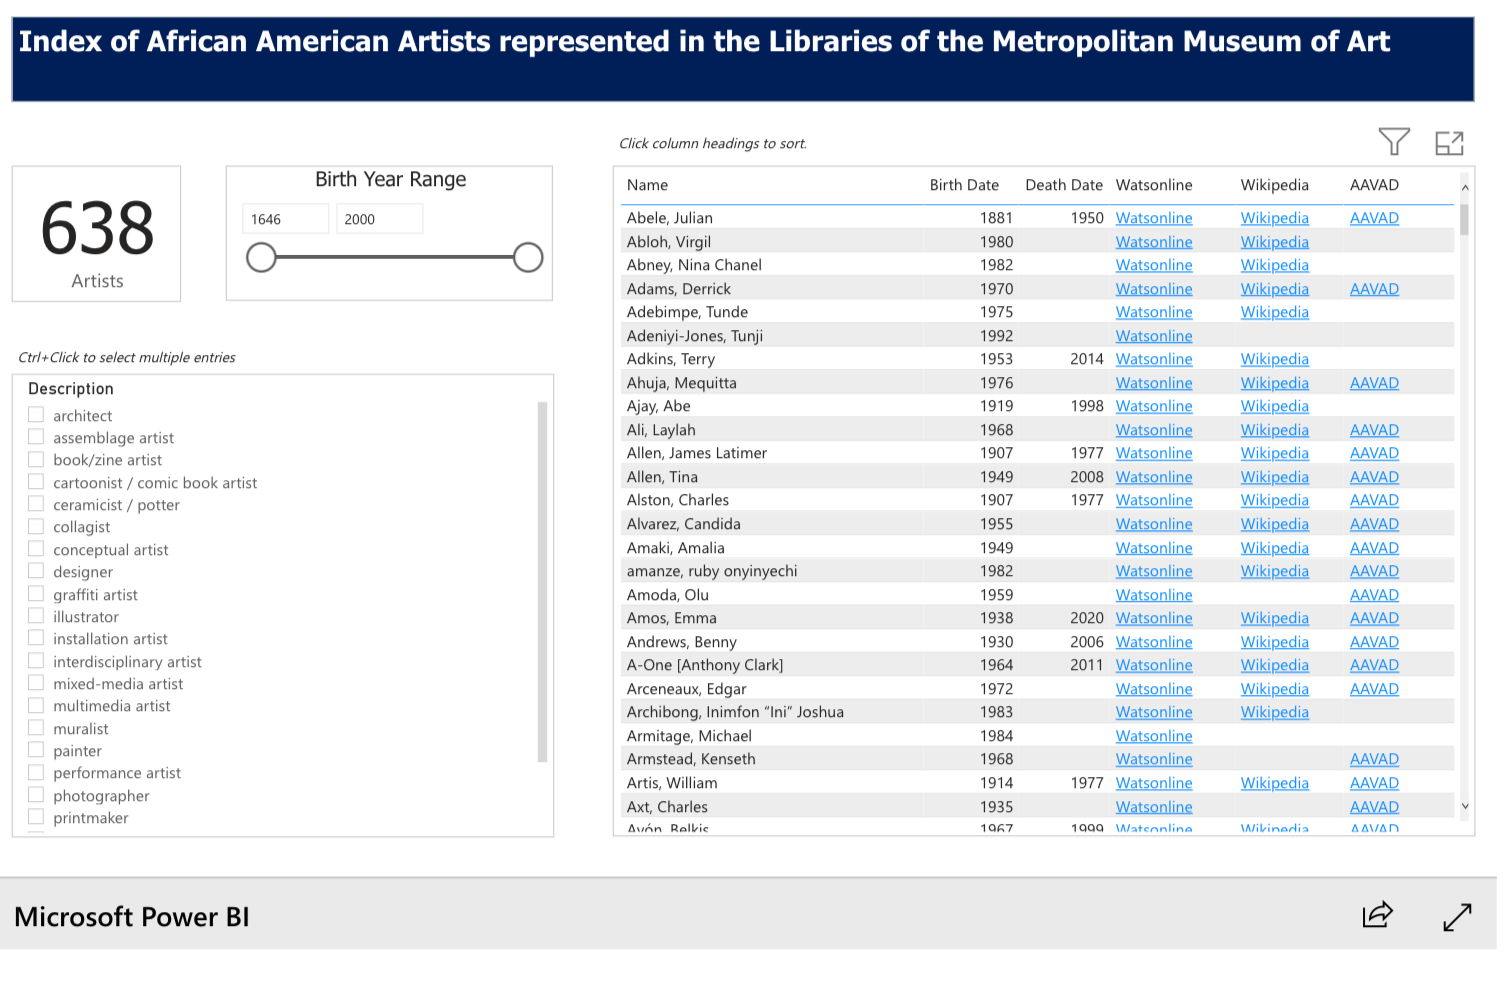This screenshot has height=989, width=1506.
Task: Click the right birth year slider handle
Action: pos(528,258)
